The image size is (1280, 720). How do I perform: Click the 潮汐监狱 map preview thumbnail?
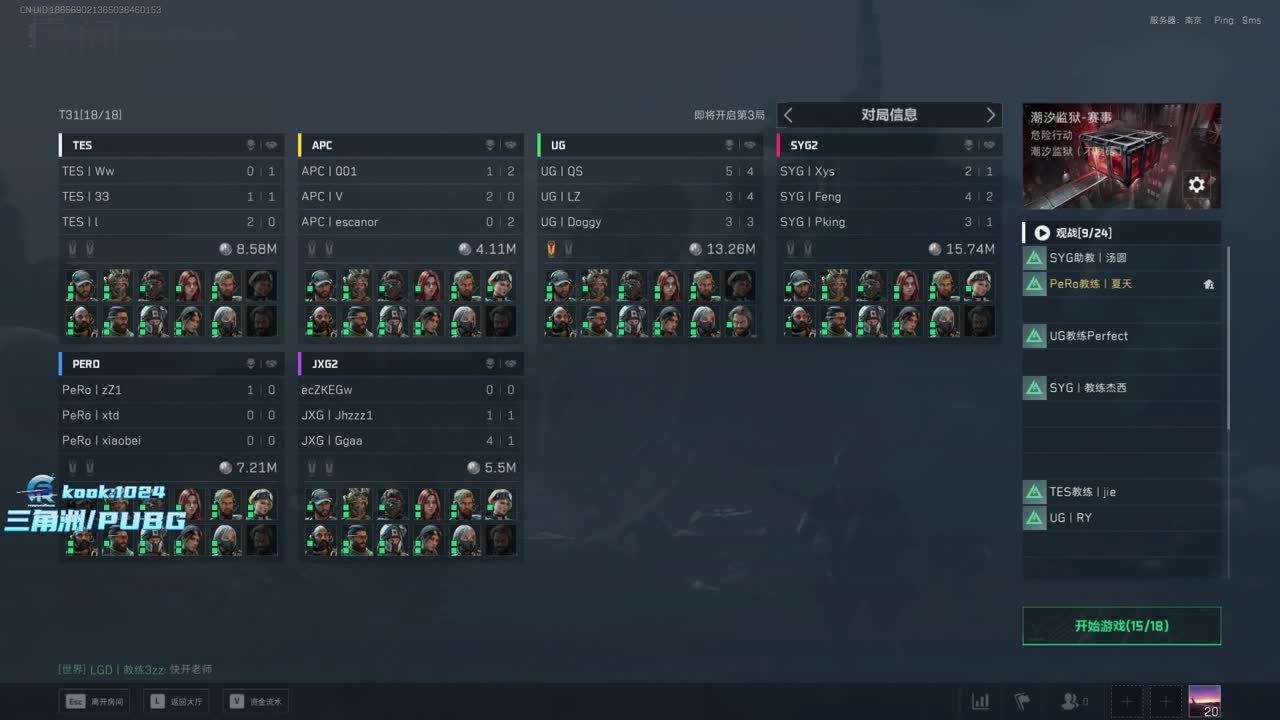click(x=1121, y=156)
